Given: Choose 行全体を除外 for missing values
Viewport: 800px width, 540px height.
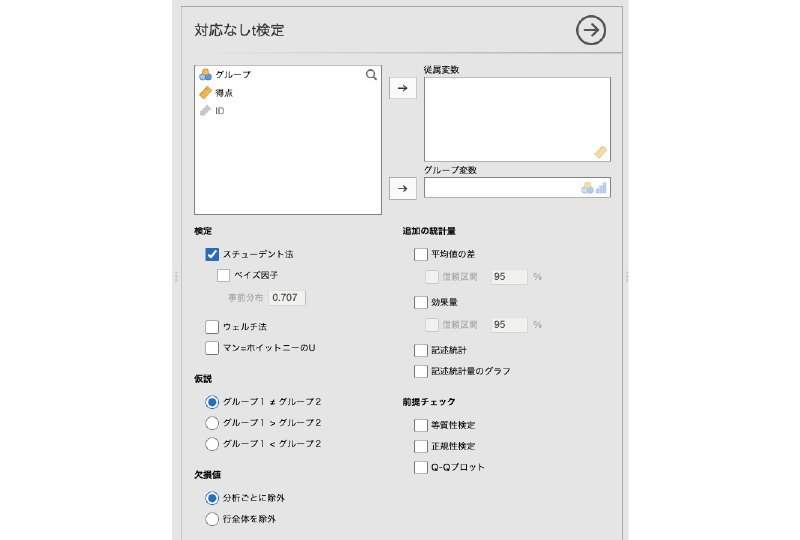Looking at the screenshot, I should pos(212,519).
